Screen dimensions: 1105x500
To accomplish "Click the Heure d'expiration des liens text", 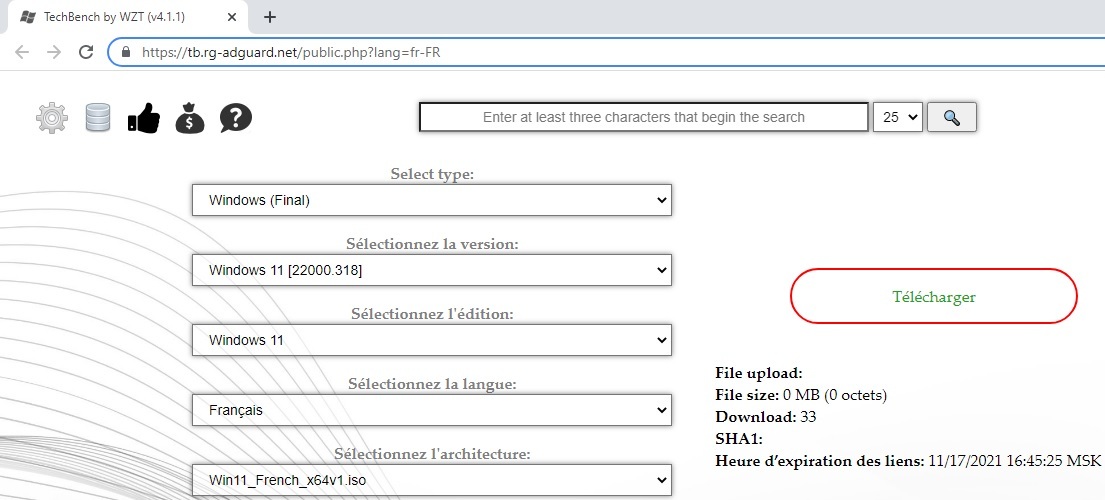I will pyautogui.click(x=908, y=461).
